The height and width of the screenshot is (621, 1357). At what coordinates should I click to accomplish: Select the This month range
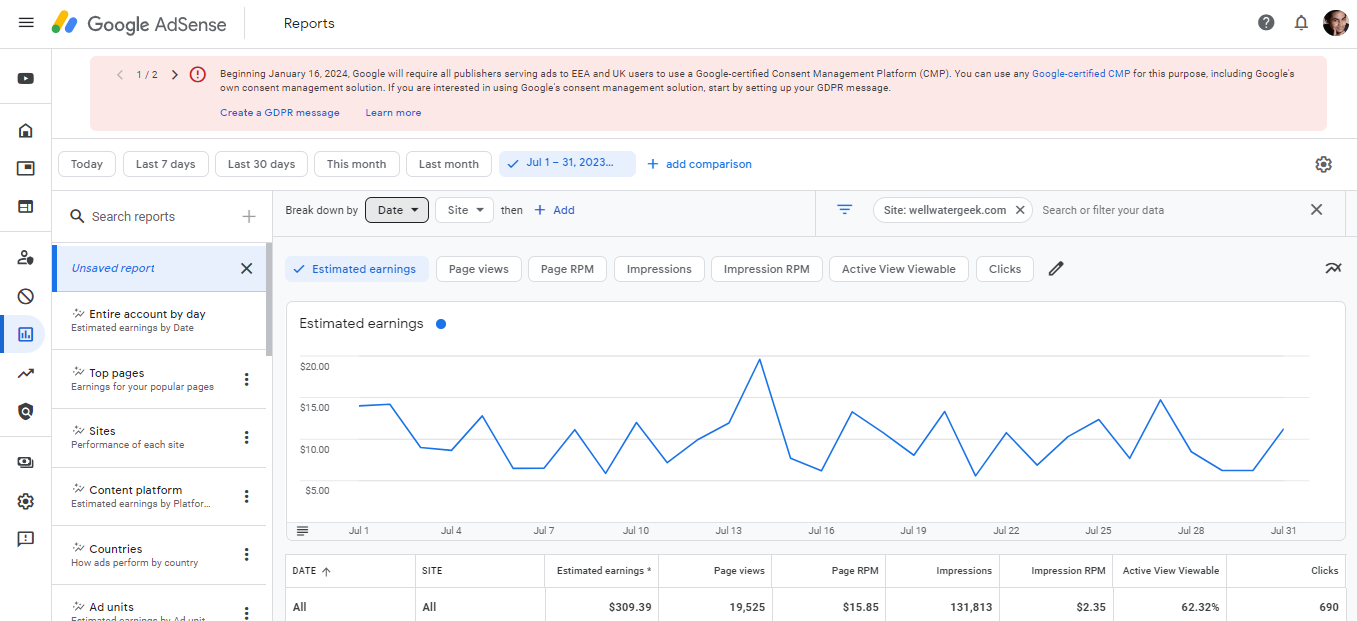pos(357,164)
